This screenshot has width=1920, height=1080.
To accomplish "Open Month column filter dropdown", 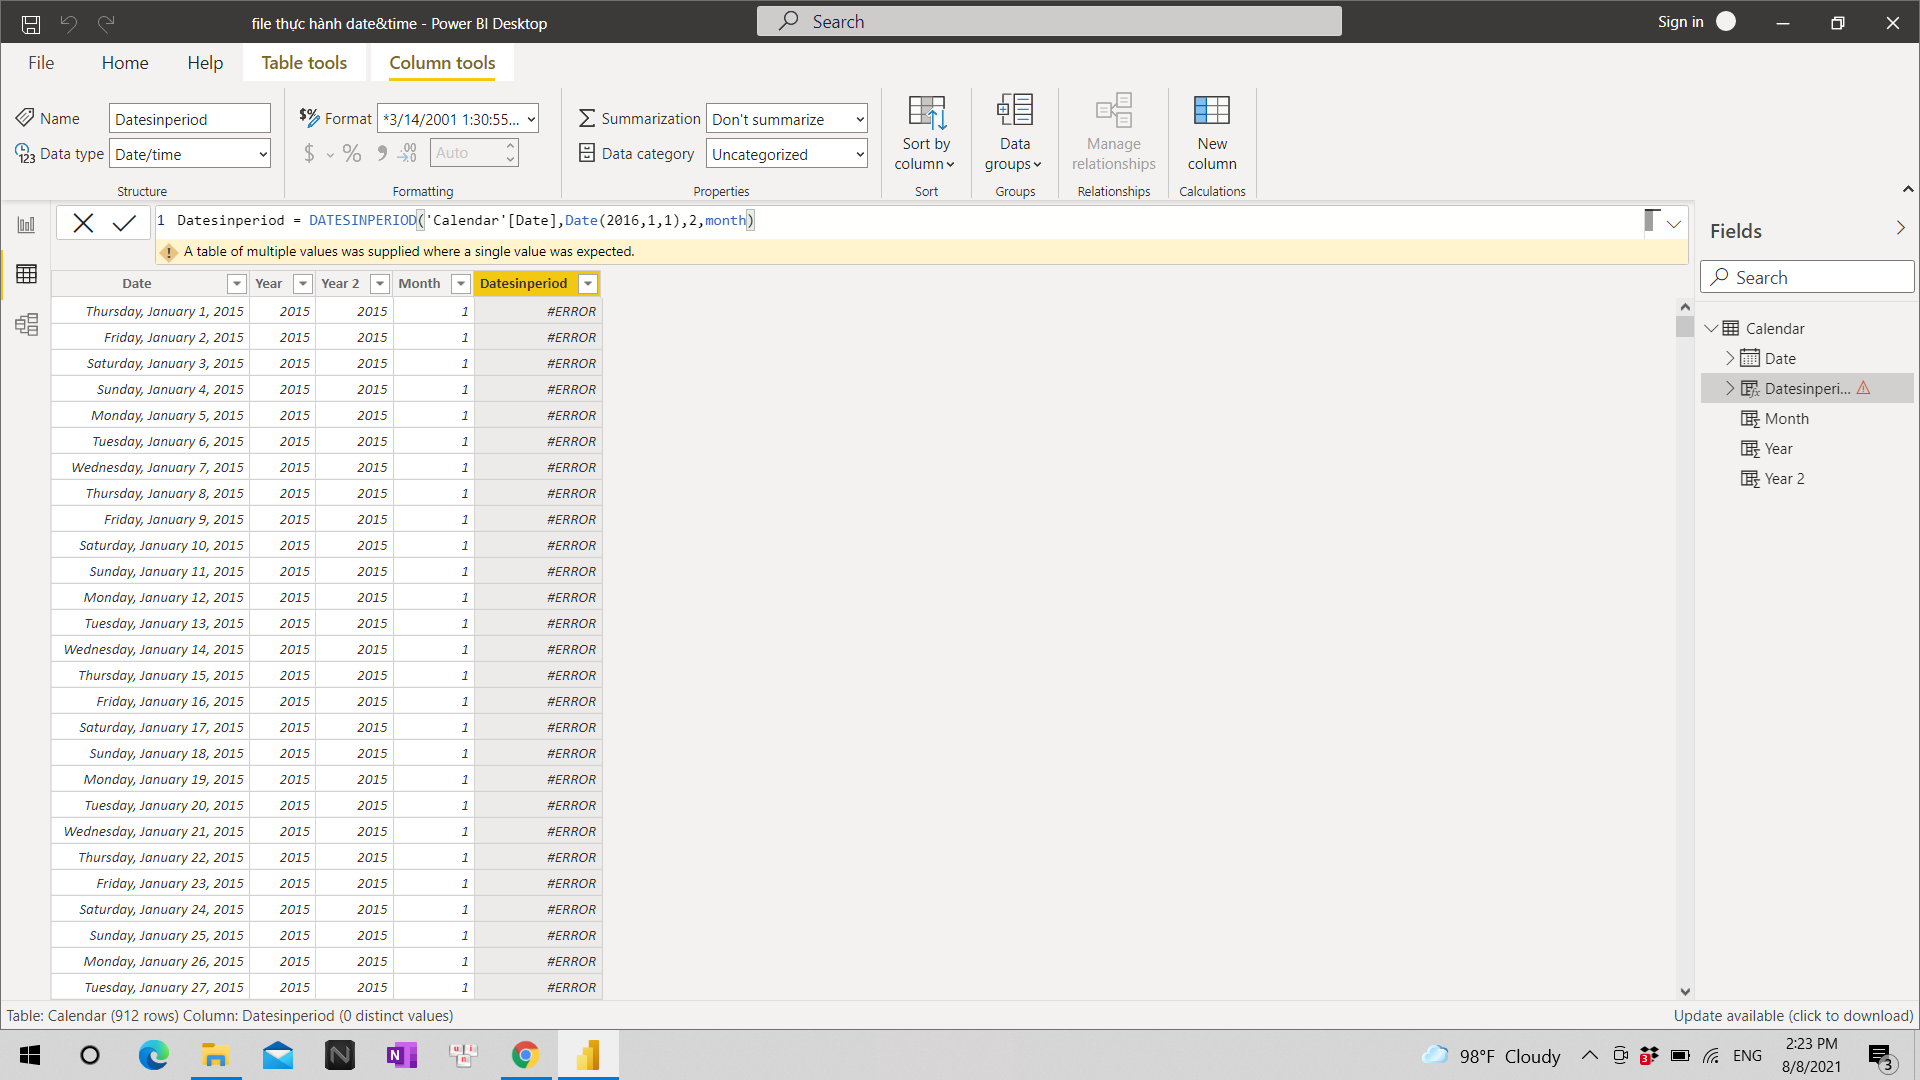I will click(x=461, y=284).
